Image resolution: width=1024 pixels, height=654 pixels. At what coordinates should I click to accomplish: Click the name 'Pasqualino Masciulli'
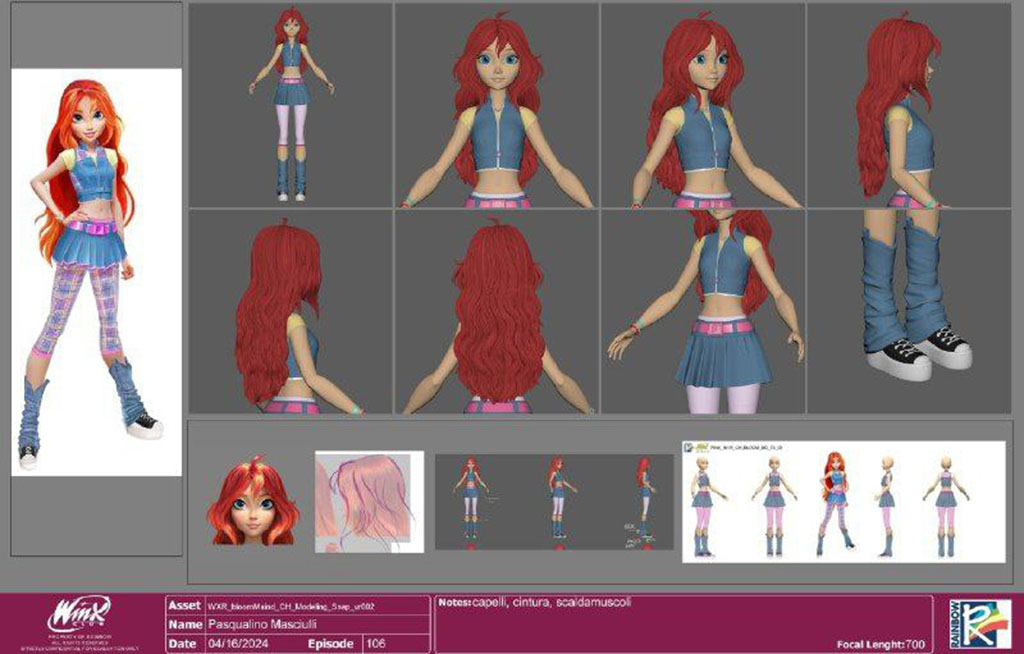pyautogui.click(x=262, y=625)
